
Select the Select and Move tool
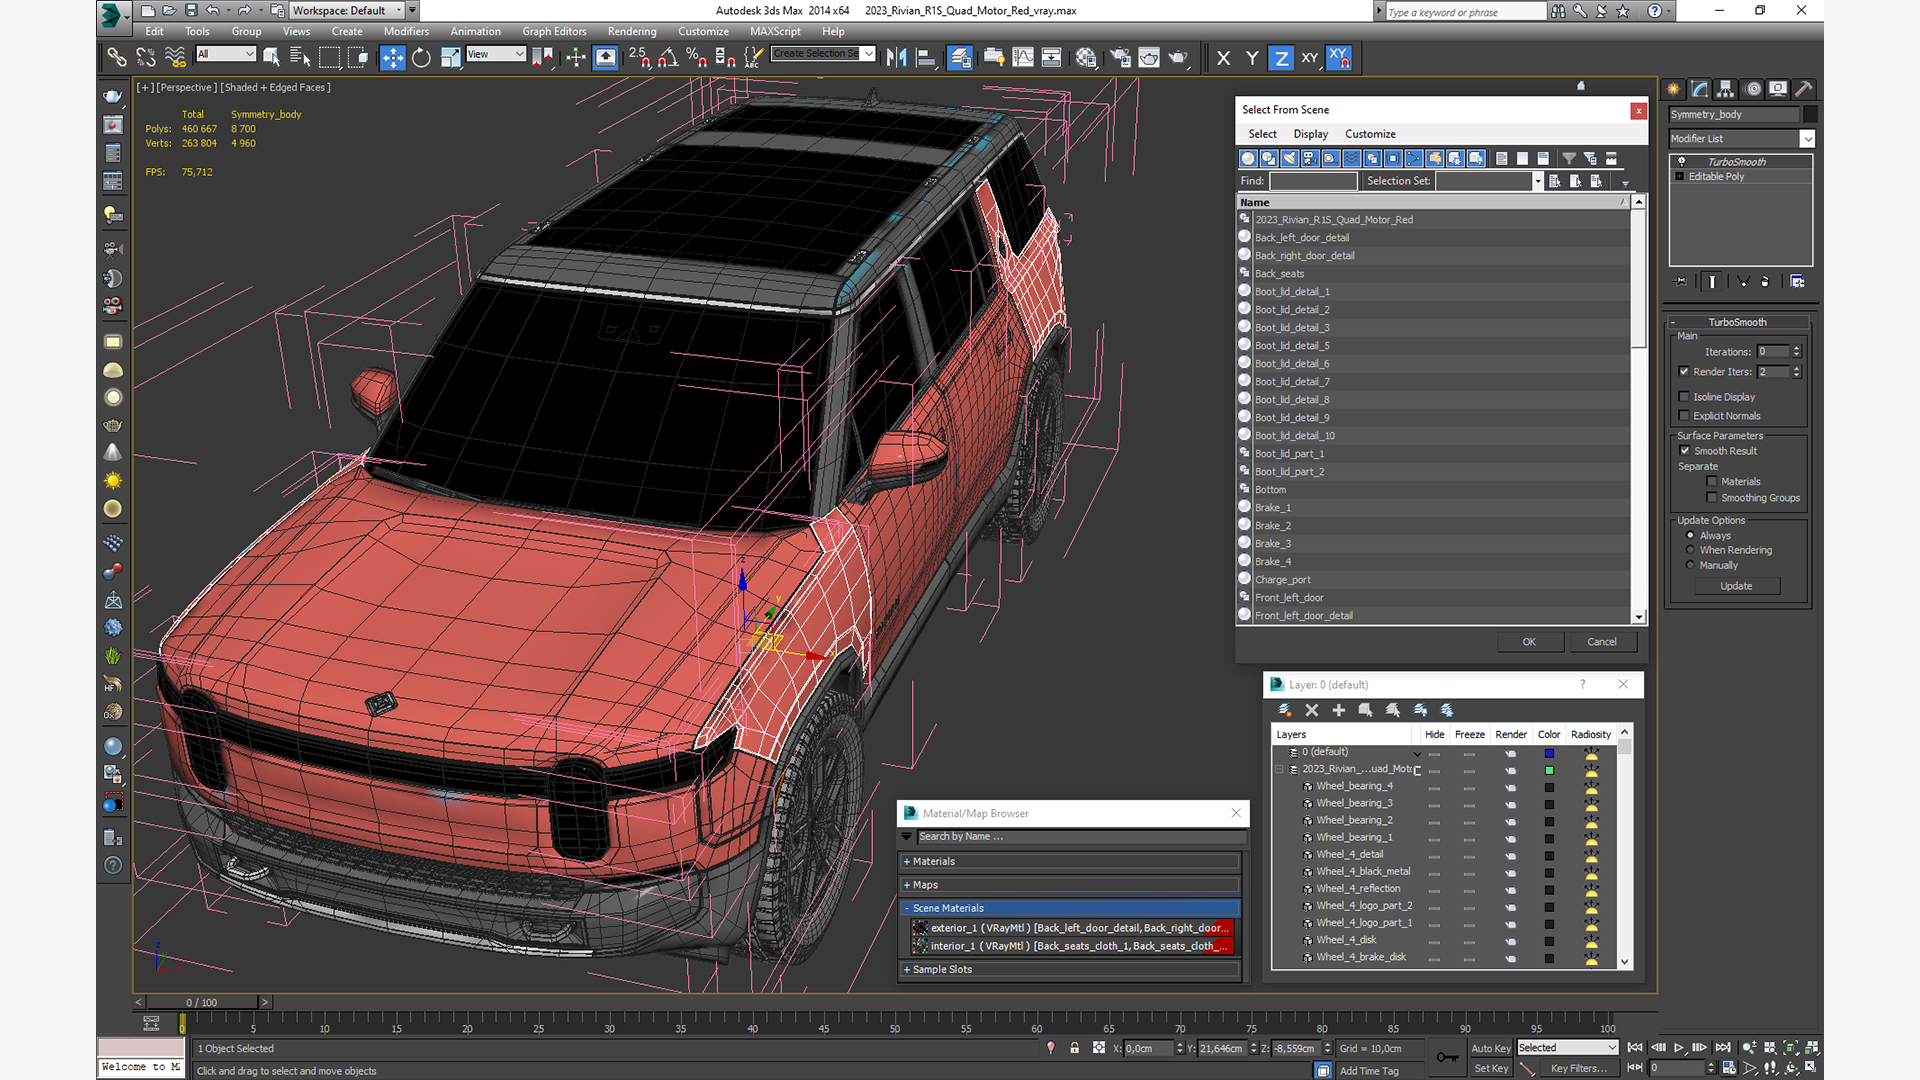point(393,58)
